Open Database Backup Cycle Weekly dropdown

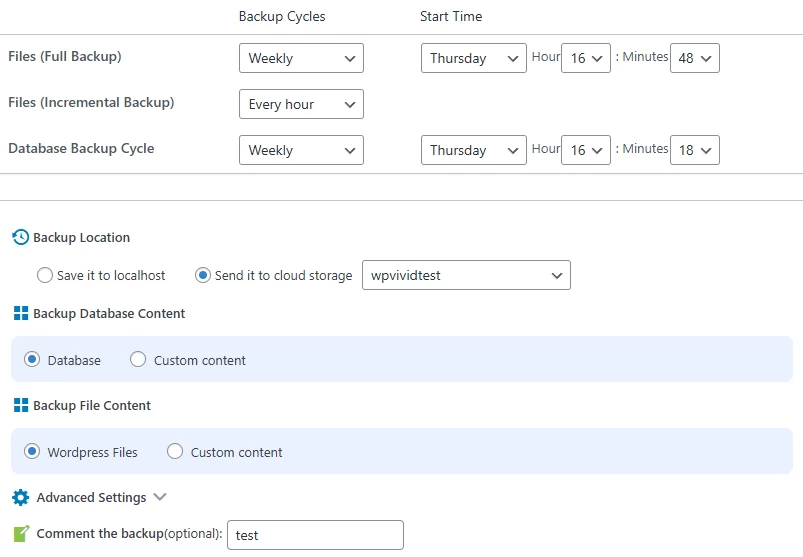click(301, 150)
